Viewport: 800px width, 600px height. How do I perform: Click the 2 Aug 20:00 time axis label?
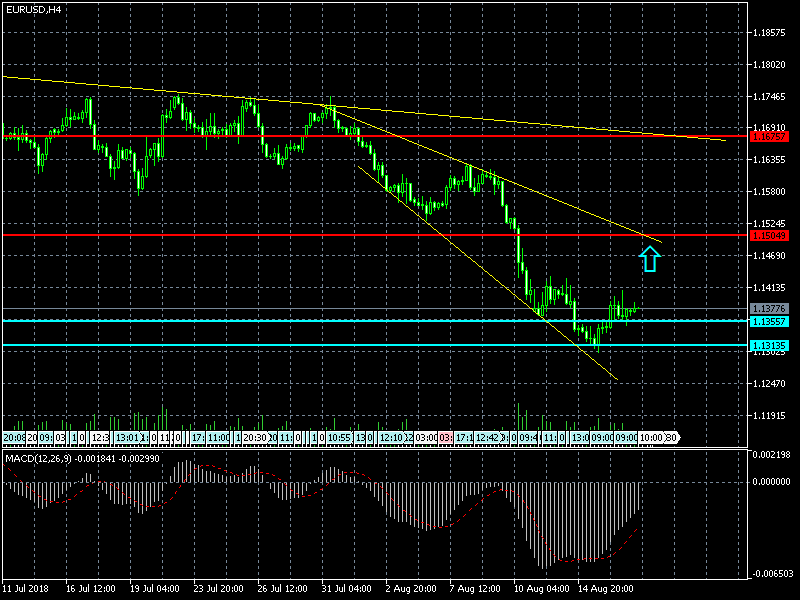coord(411,590)
